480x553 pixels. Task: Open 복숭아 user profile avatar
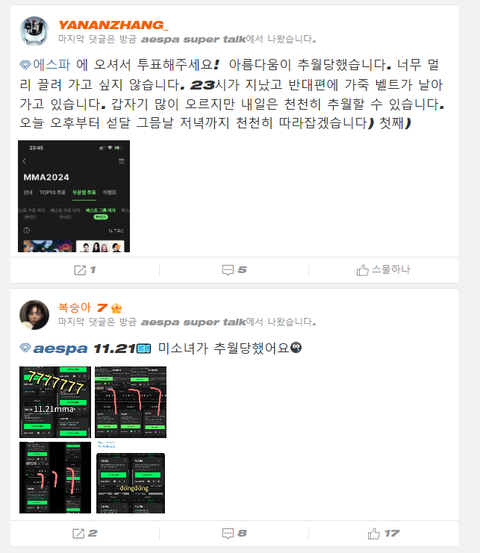(x=34, y=315)
